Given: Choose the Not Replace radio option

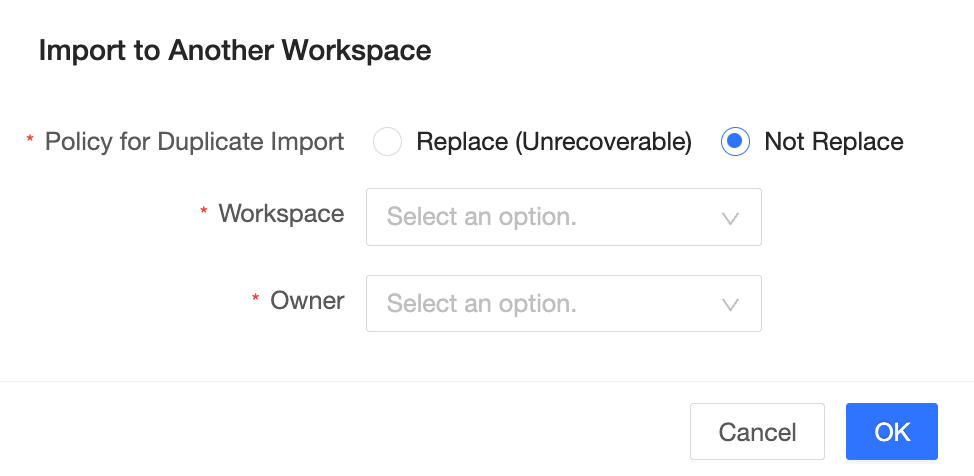Looking at the screenshot, I should pyautogui.click(x=735, y=142).
